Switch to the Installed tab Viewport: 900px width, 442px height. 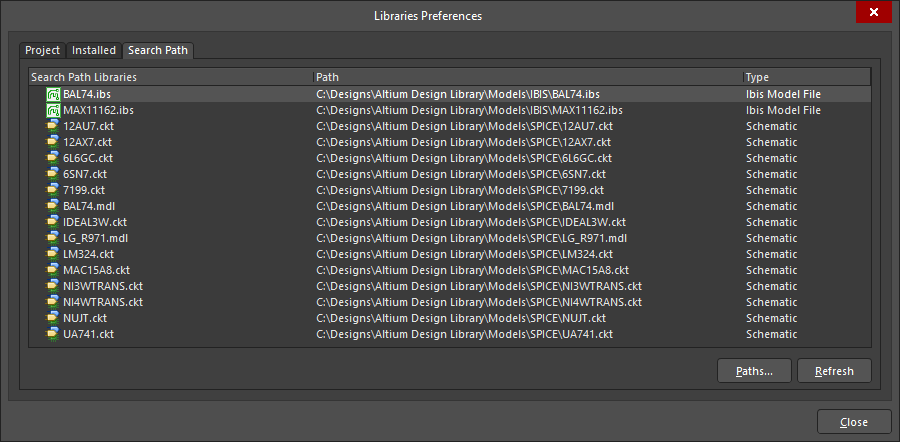(x=94, y=51)
